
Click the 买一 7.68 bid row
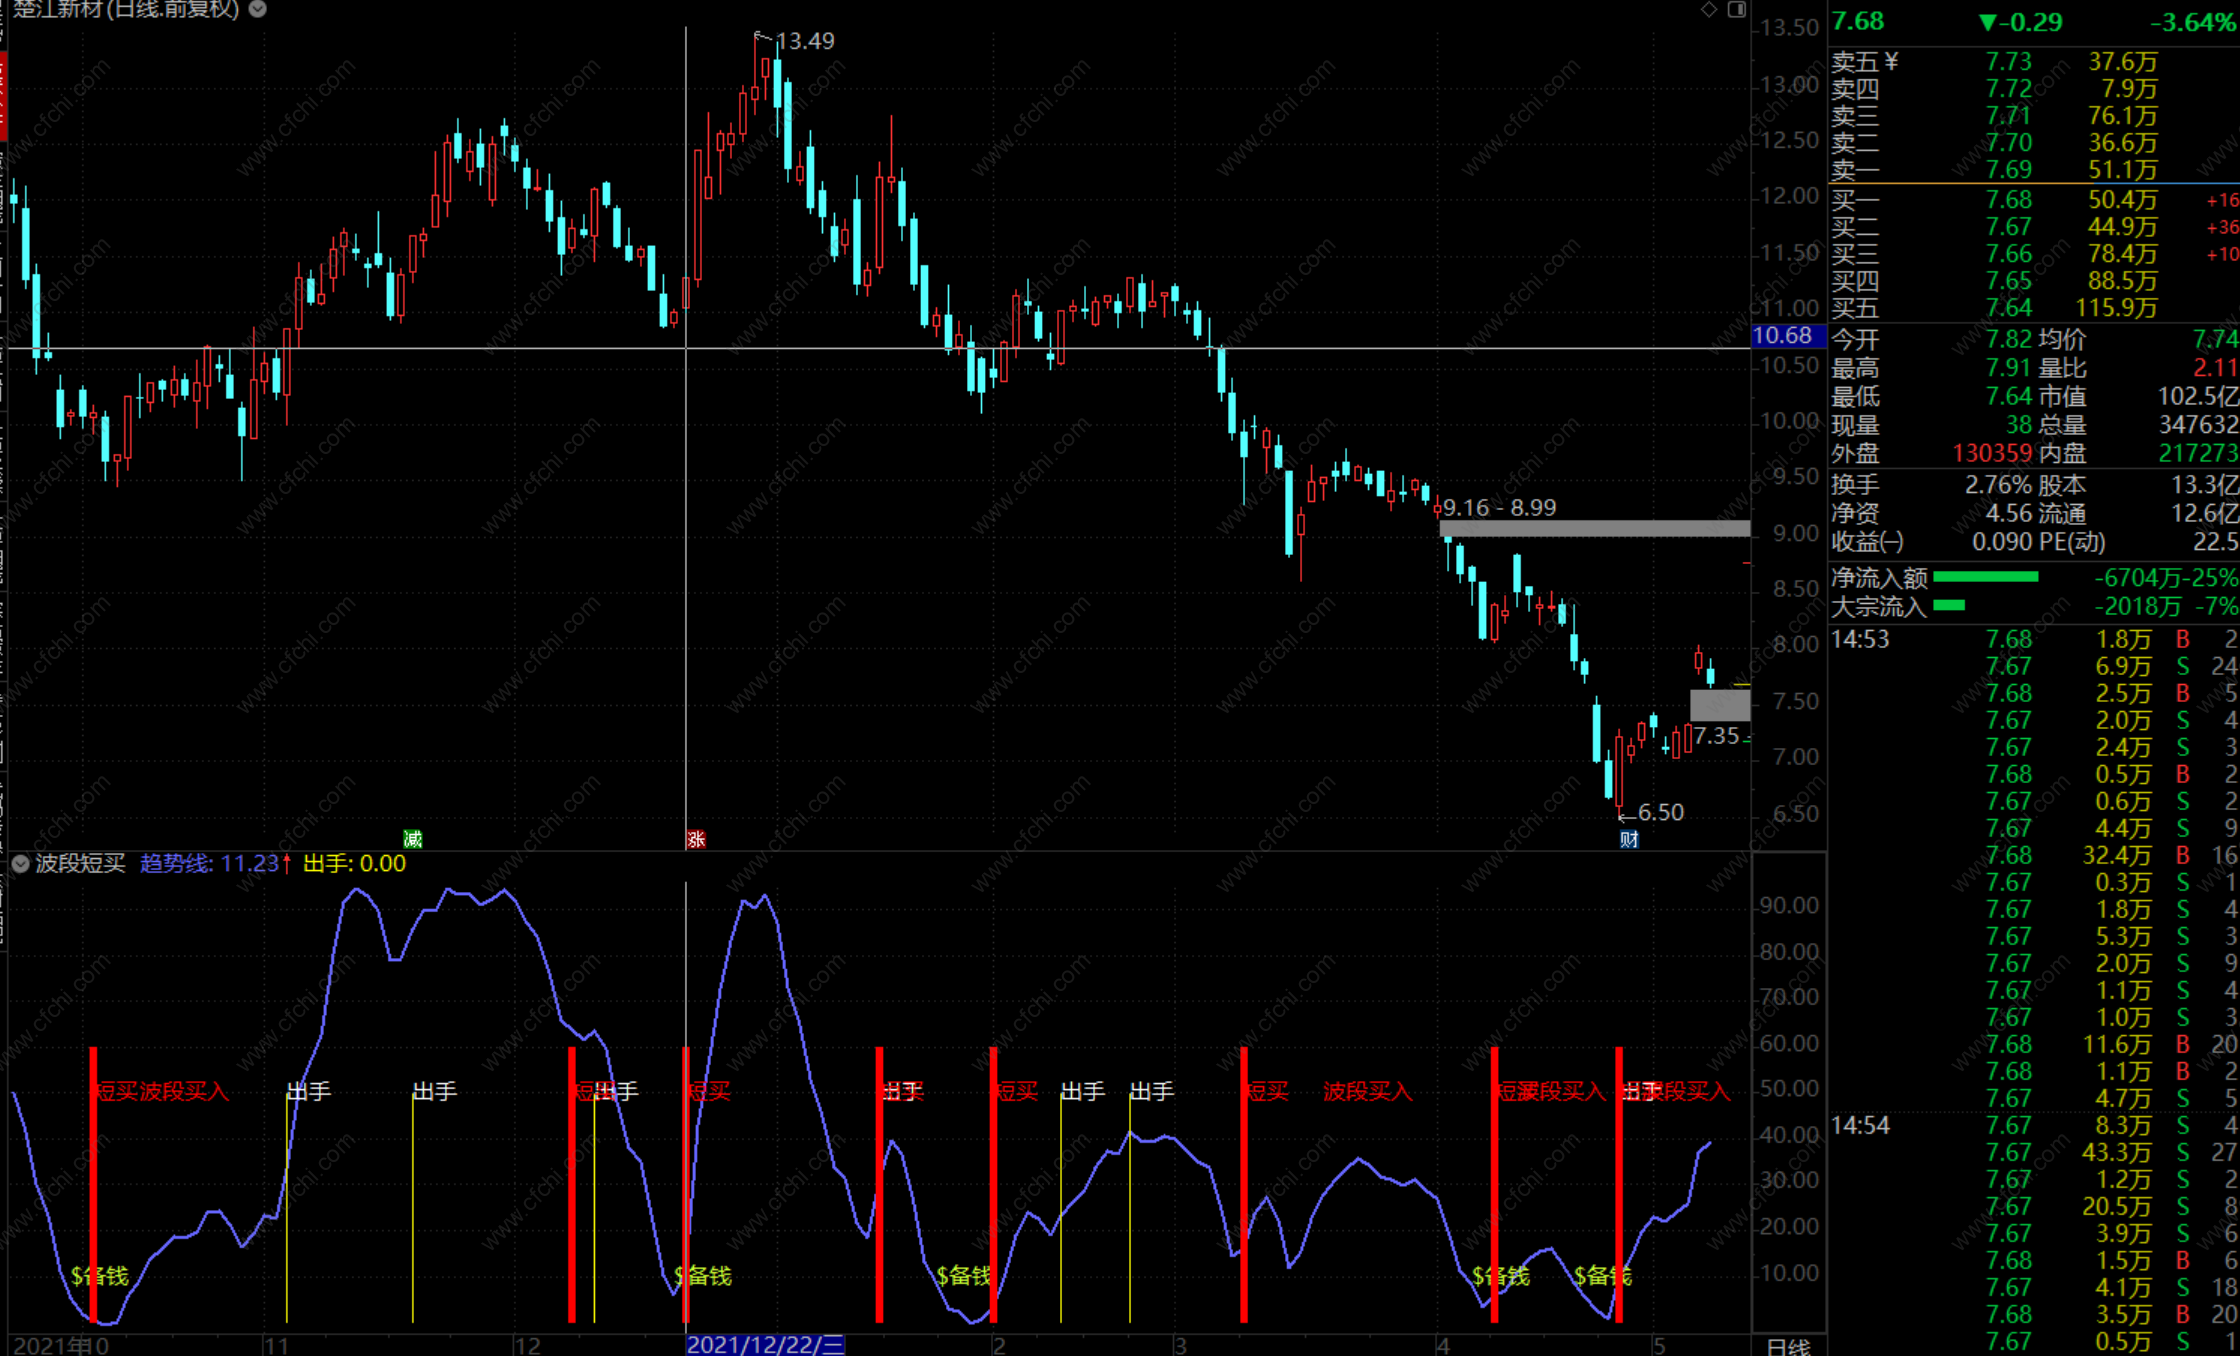click(2010, 200)
